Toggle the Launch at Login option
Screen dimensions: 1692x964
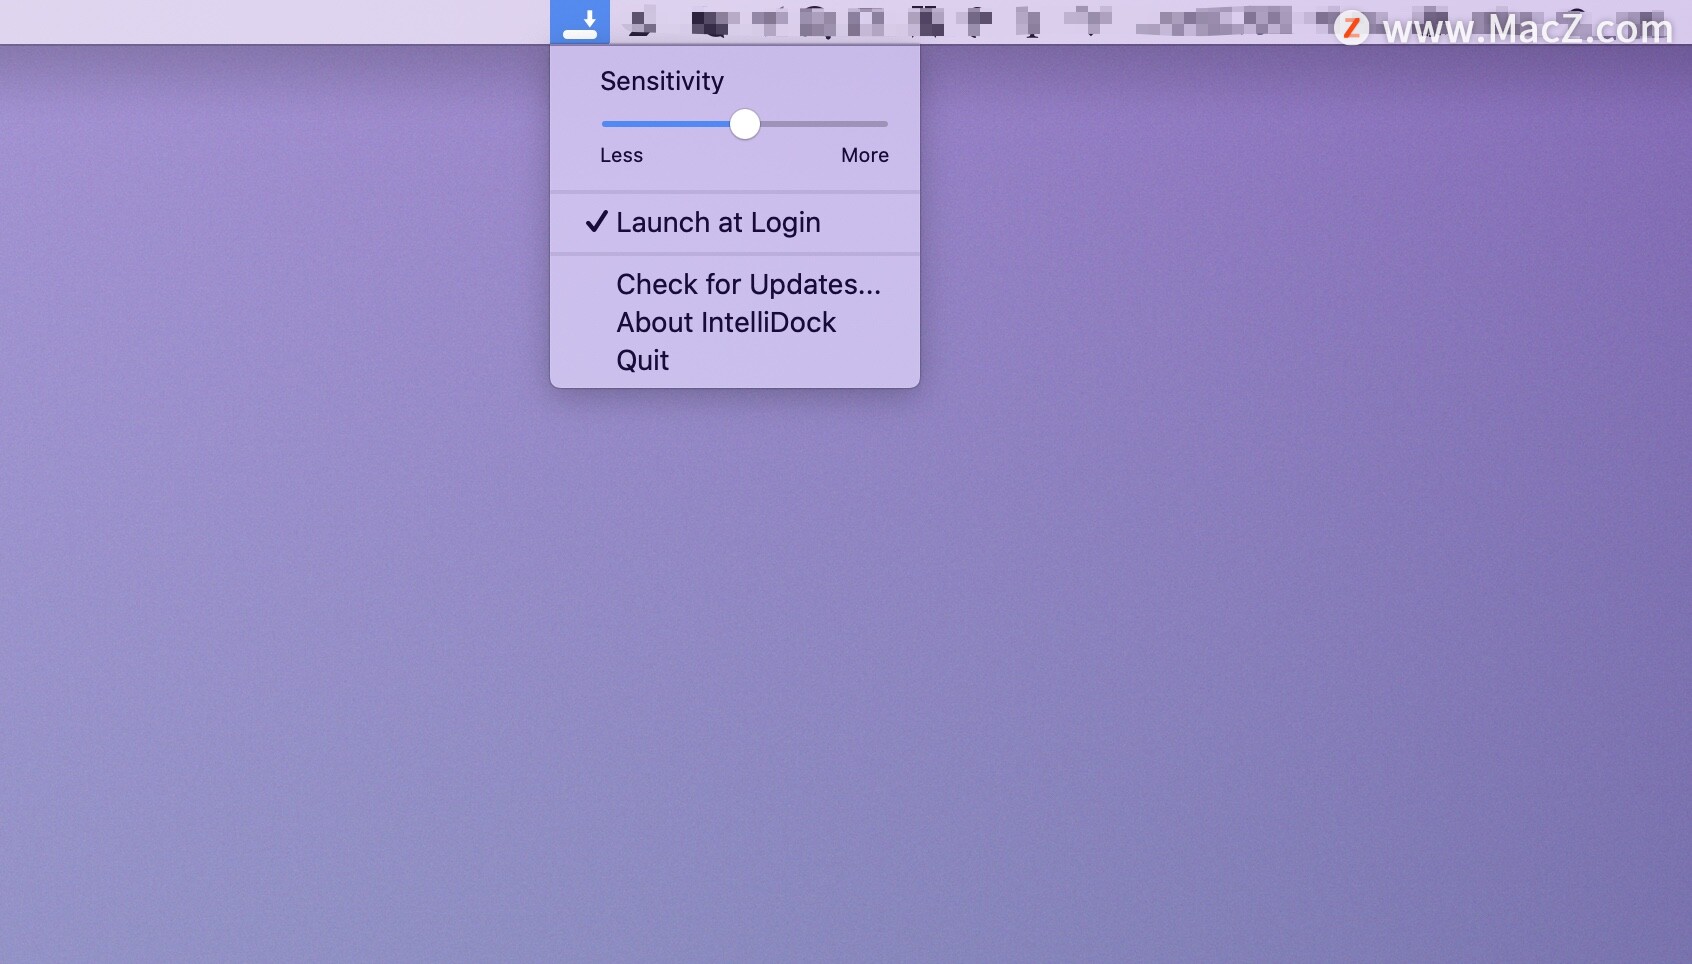pyautogui.click(x=735, y=223)
